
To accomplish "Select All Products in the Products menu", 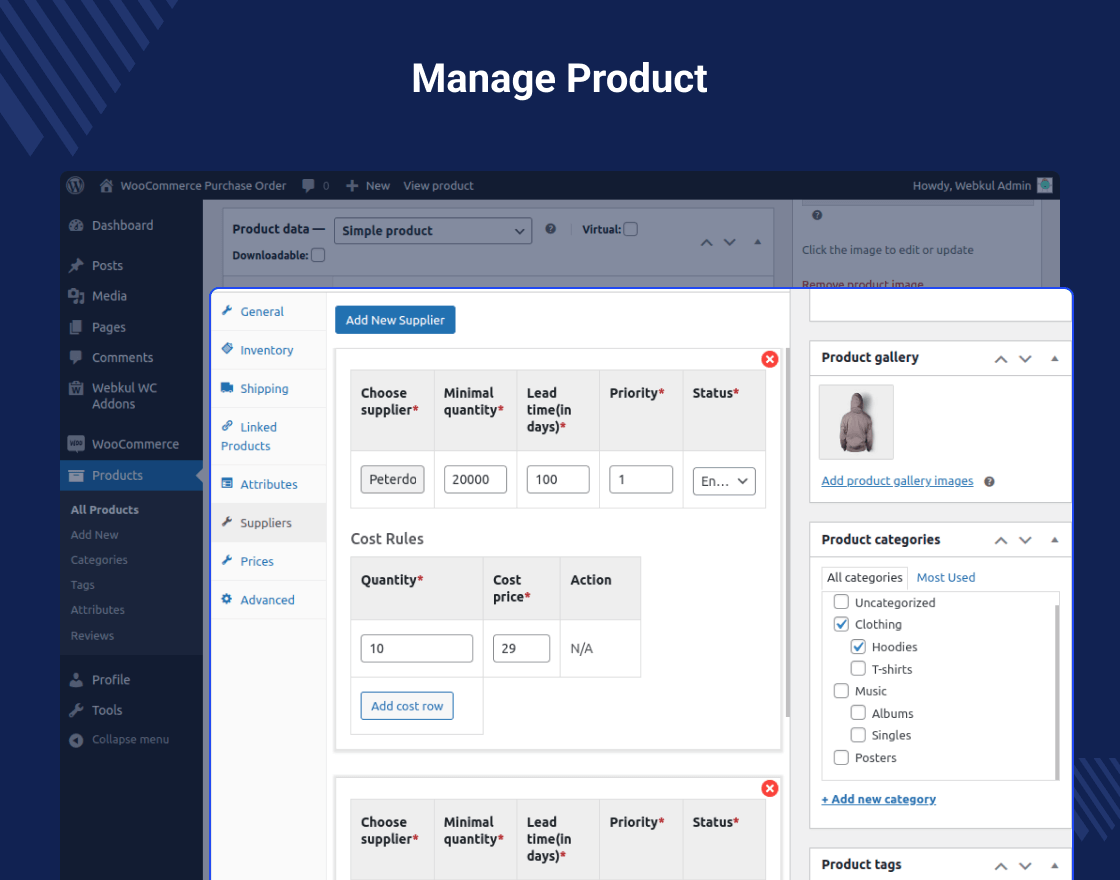I will (104, 509).
